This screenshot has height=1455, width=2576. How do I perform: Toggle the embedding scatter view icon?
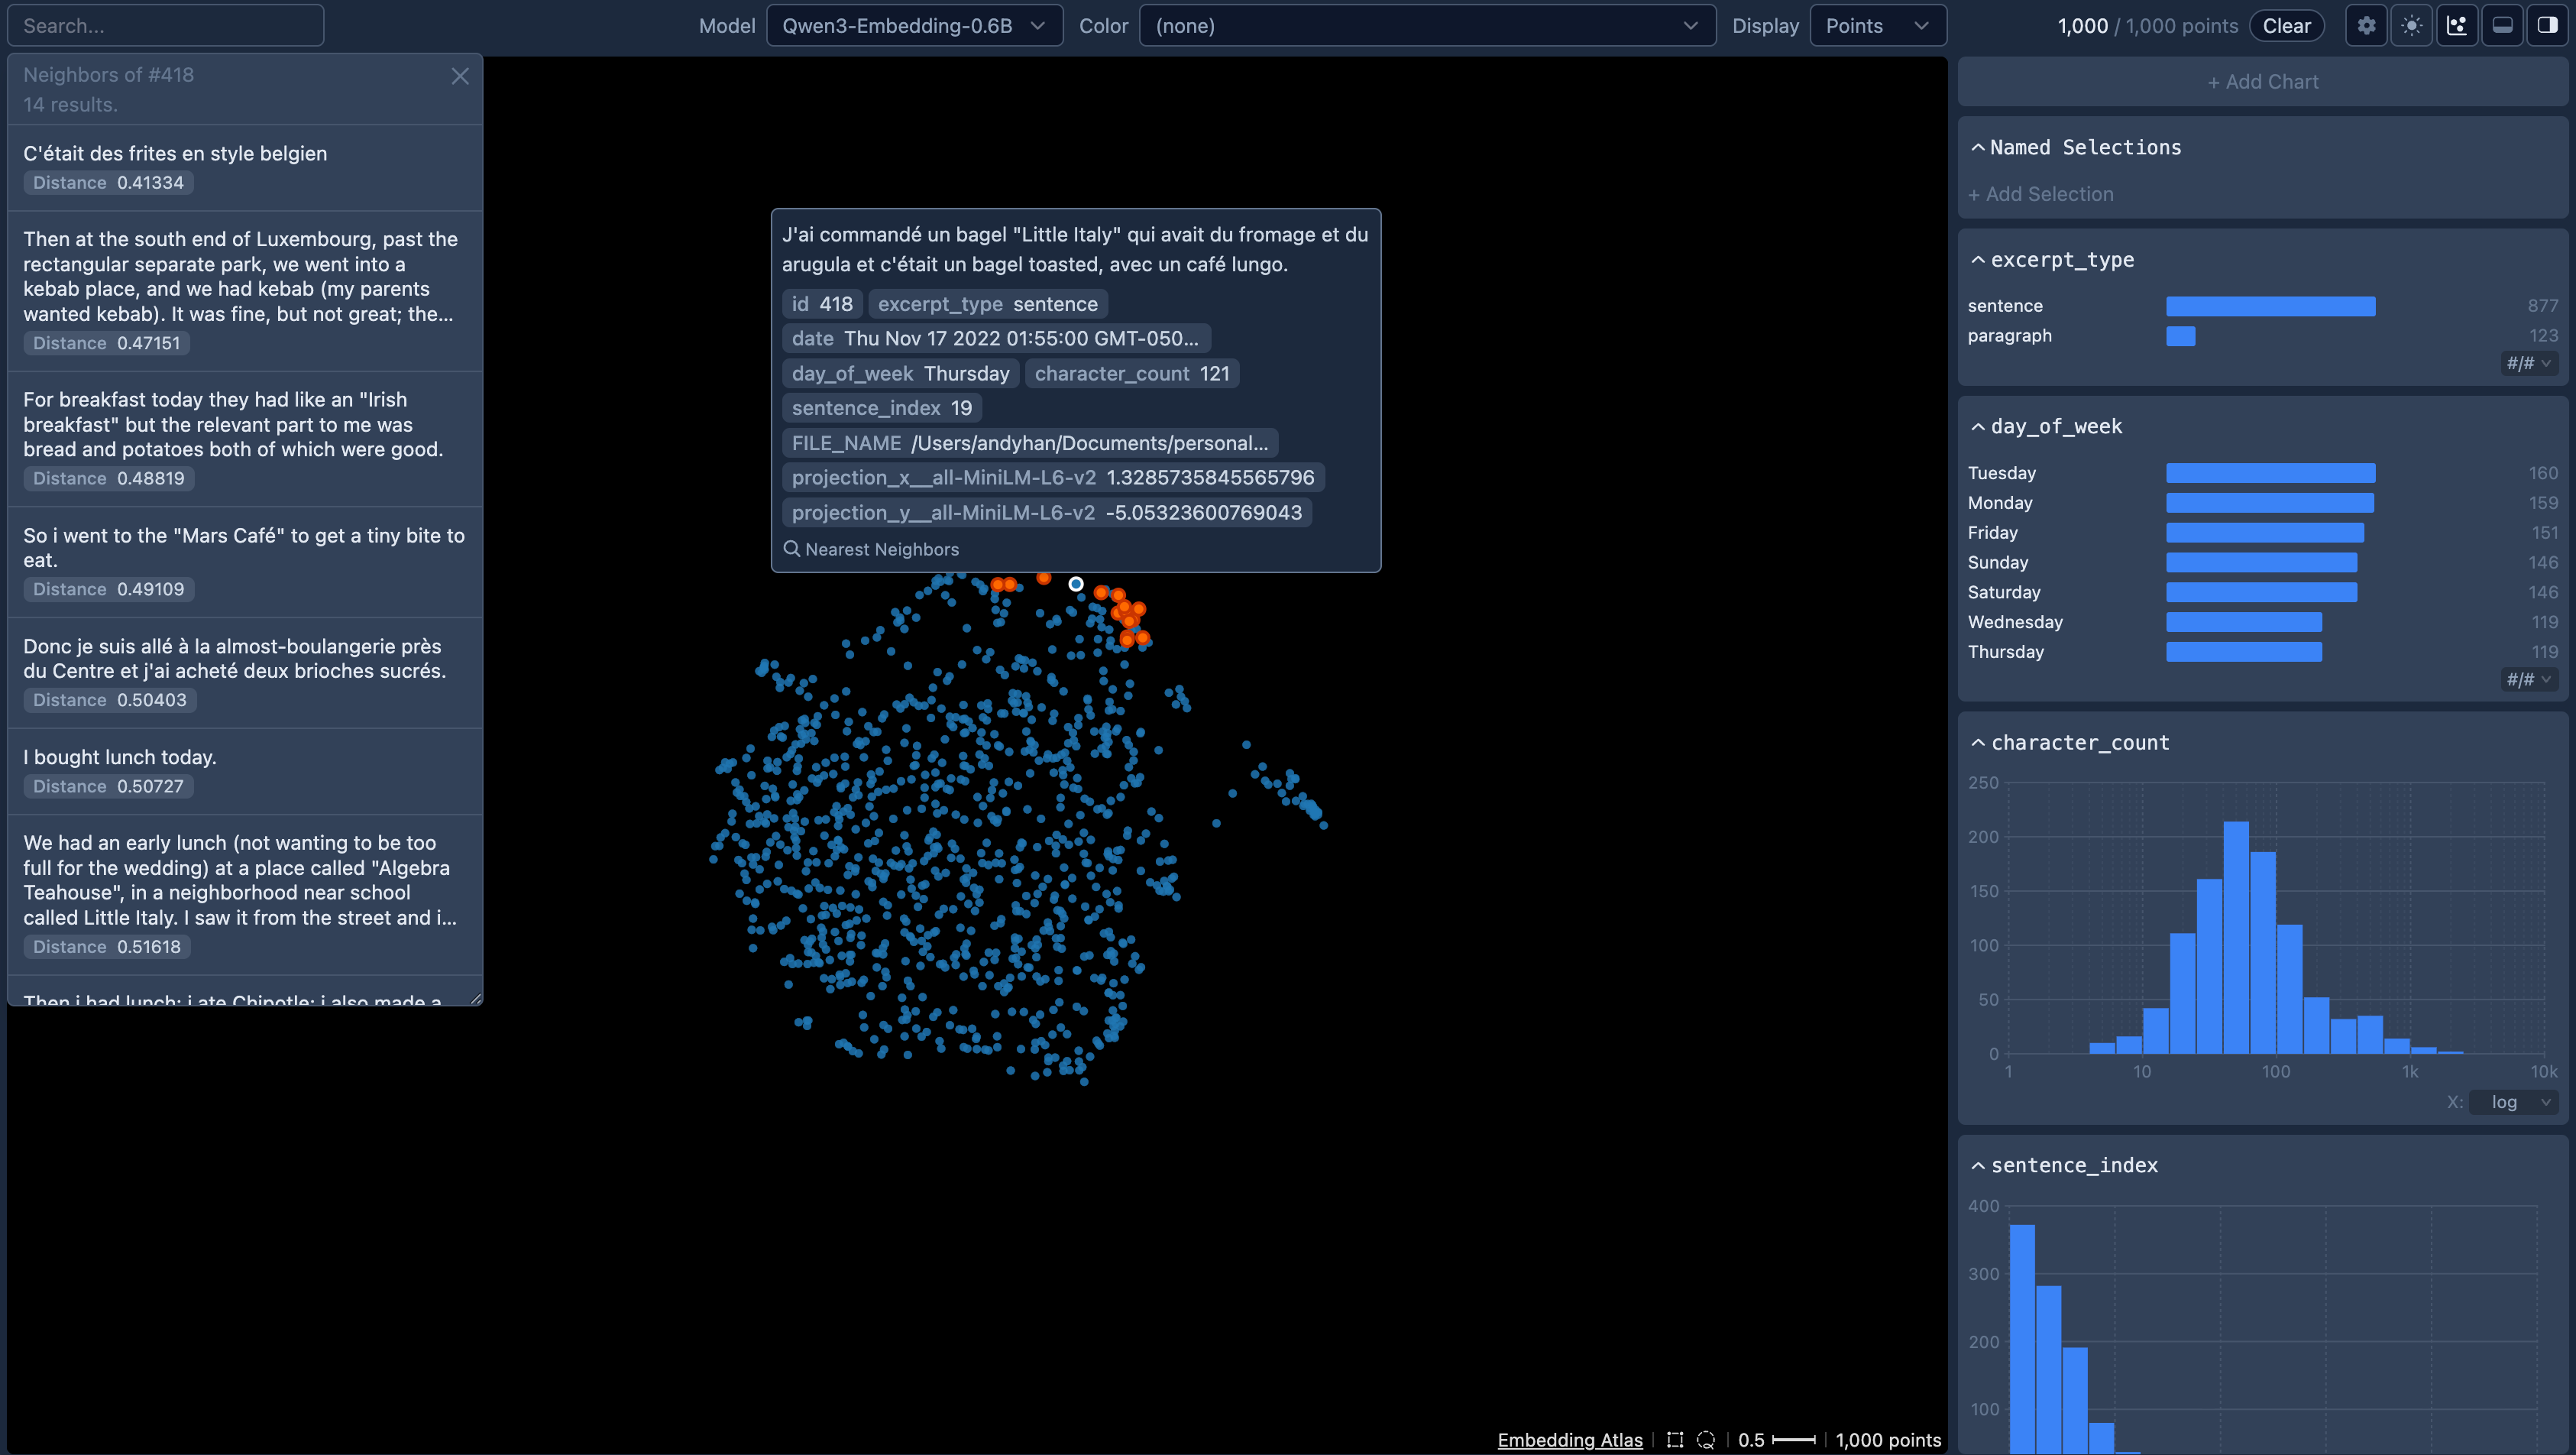click(2457, 26)
